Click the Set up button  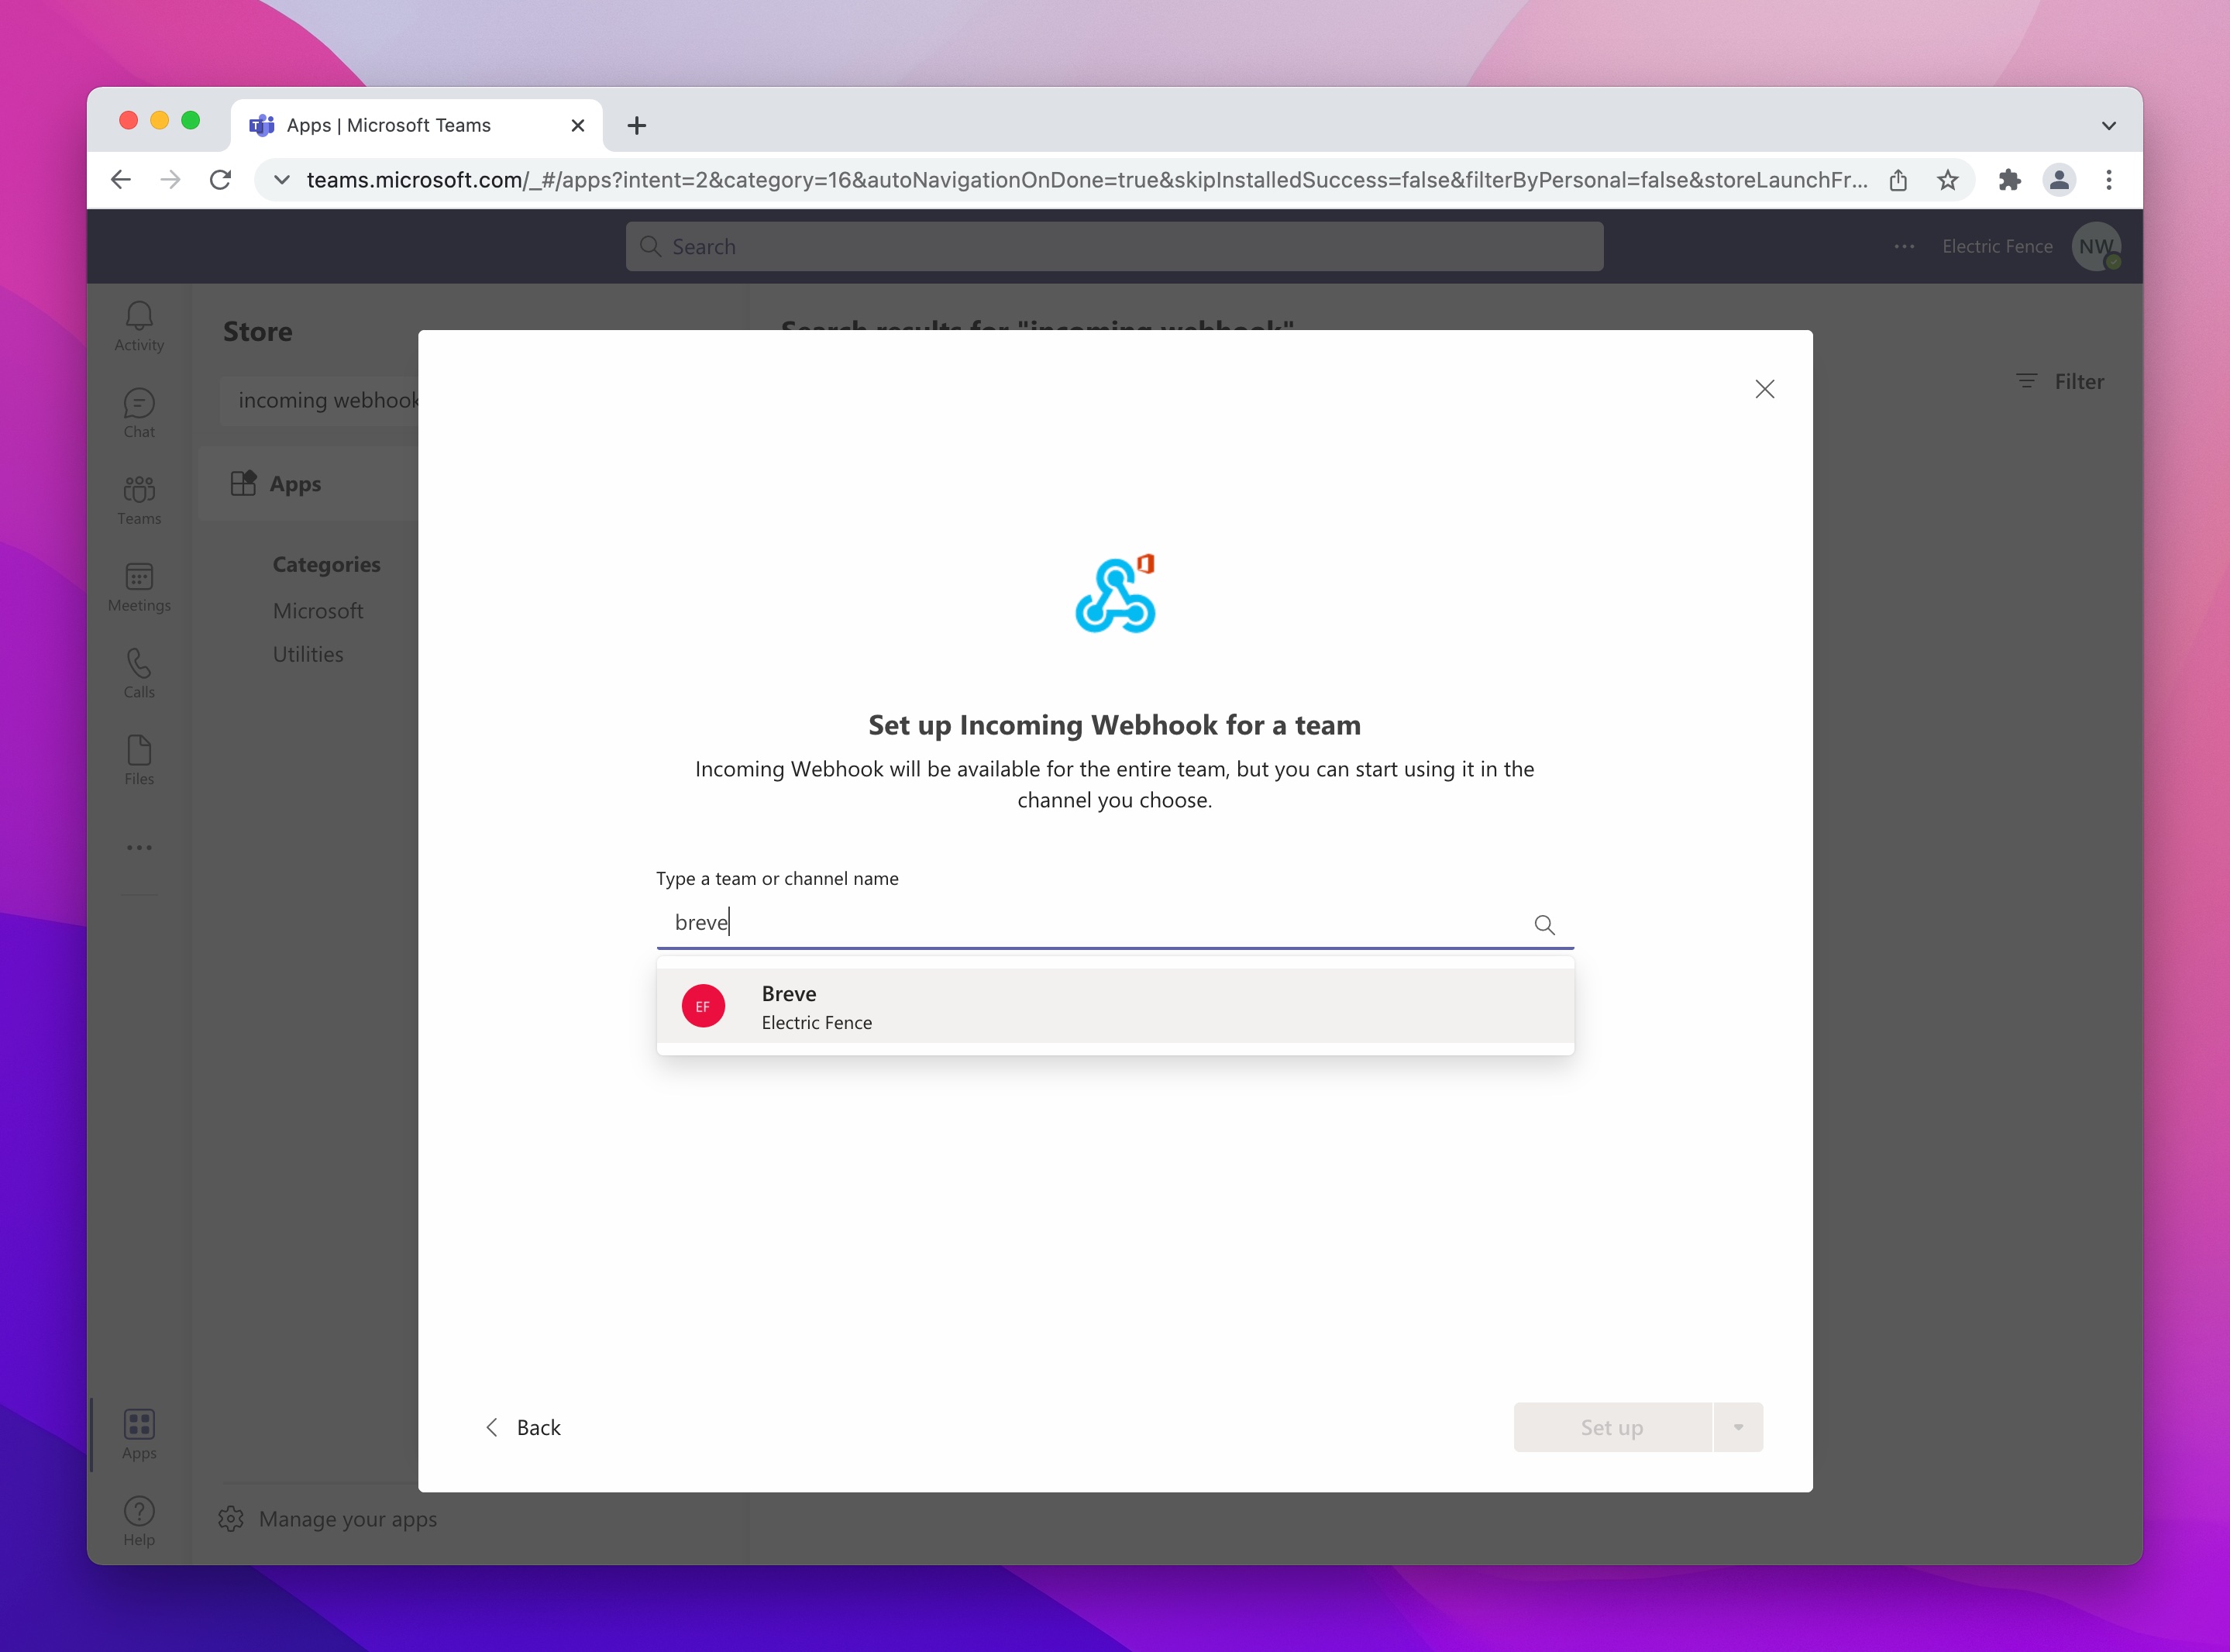pos(1612,1427)
